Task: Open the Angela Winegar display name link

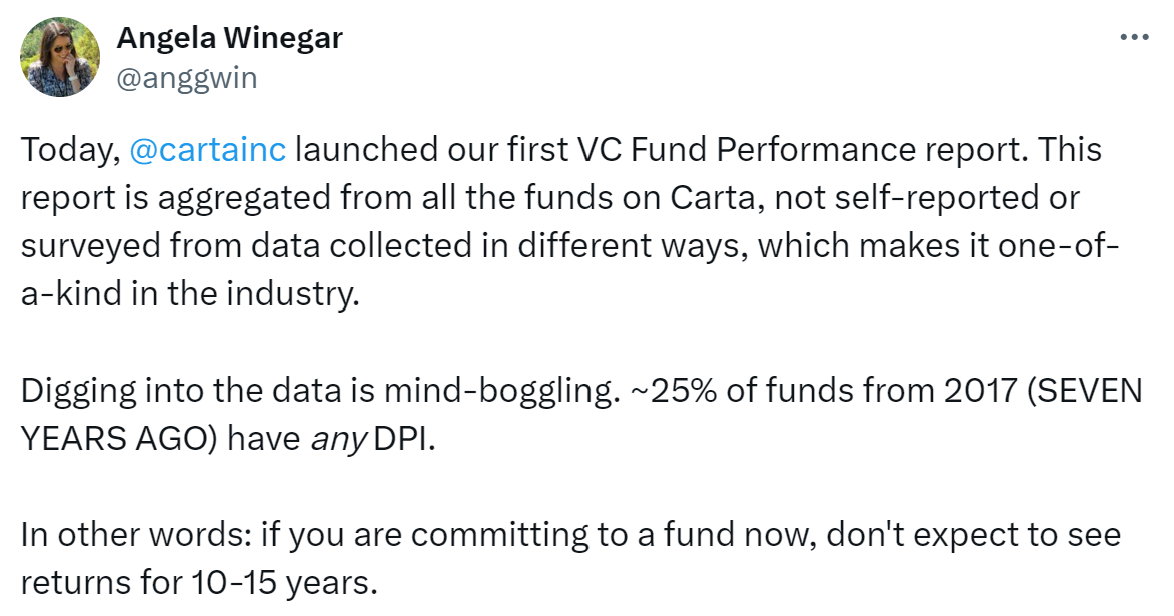Action: pos(229,38)
